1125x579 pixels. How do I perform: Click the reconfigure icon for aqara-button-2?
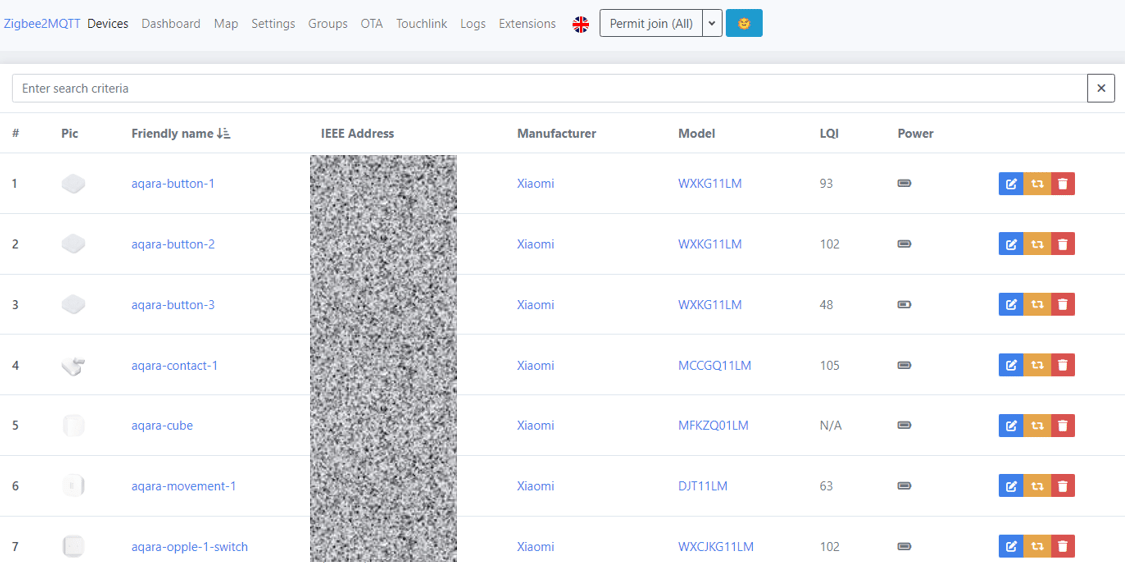1037,245
